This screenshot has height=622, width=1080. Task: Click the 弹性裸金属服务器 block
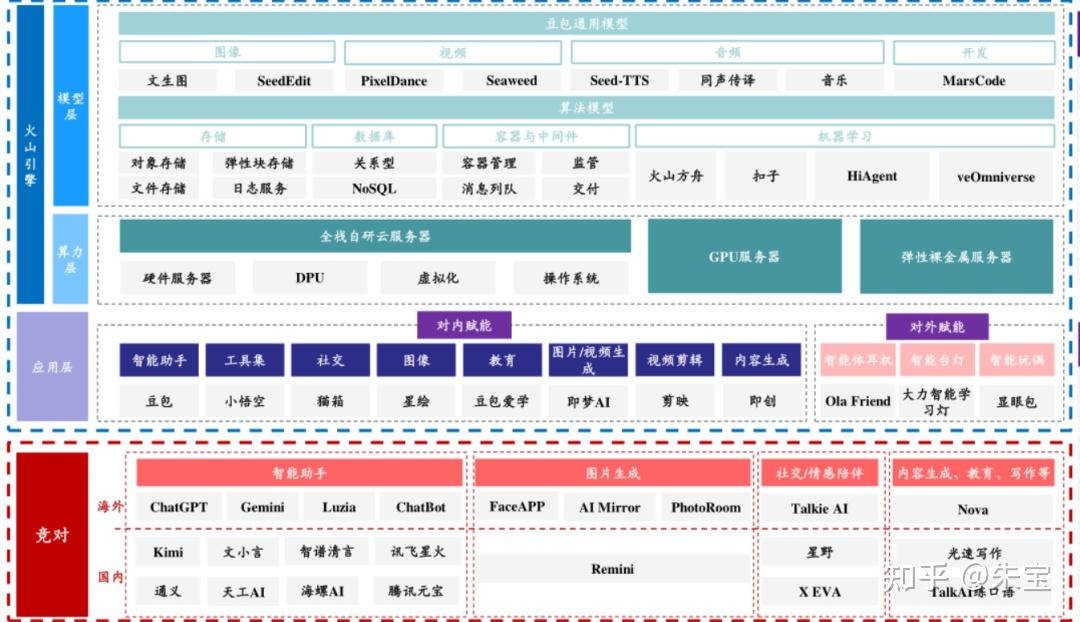point(956,256)
